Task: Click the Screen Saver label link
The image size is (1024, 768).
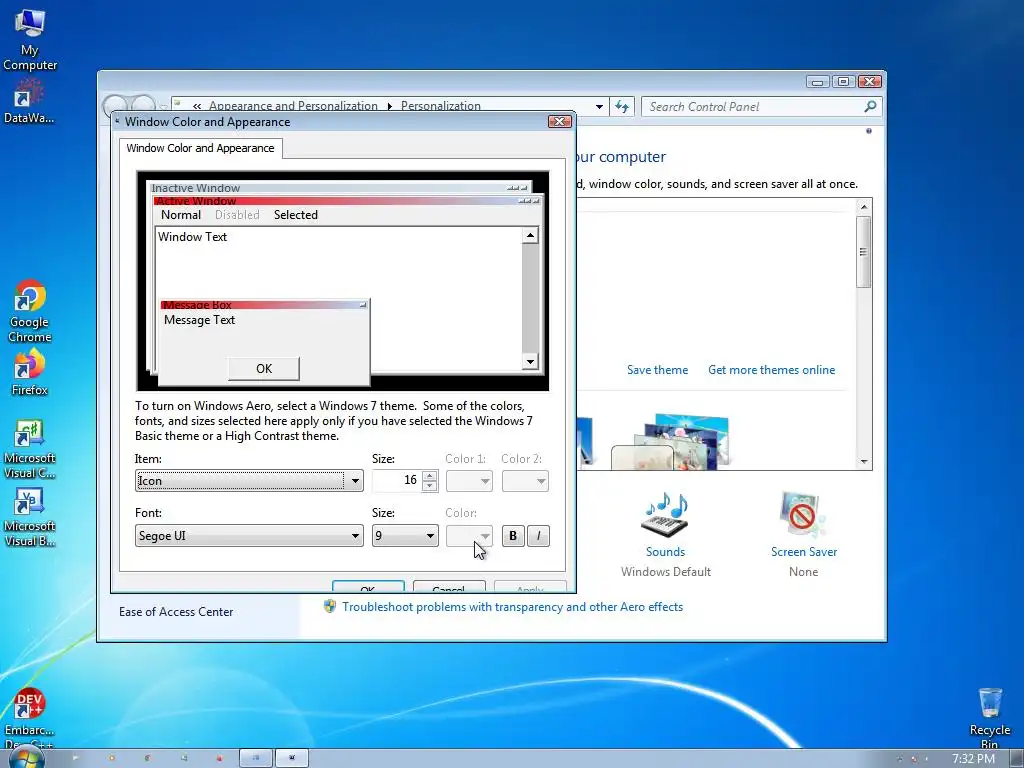Action: pyautogui.click(x=804, y=552)
